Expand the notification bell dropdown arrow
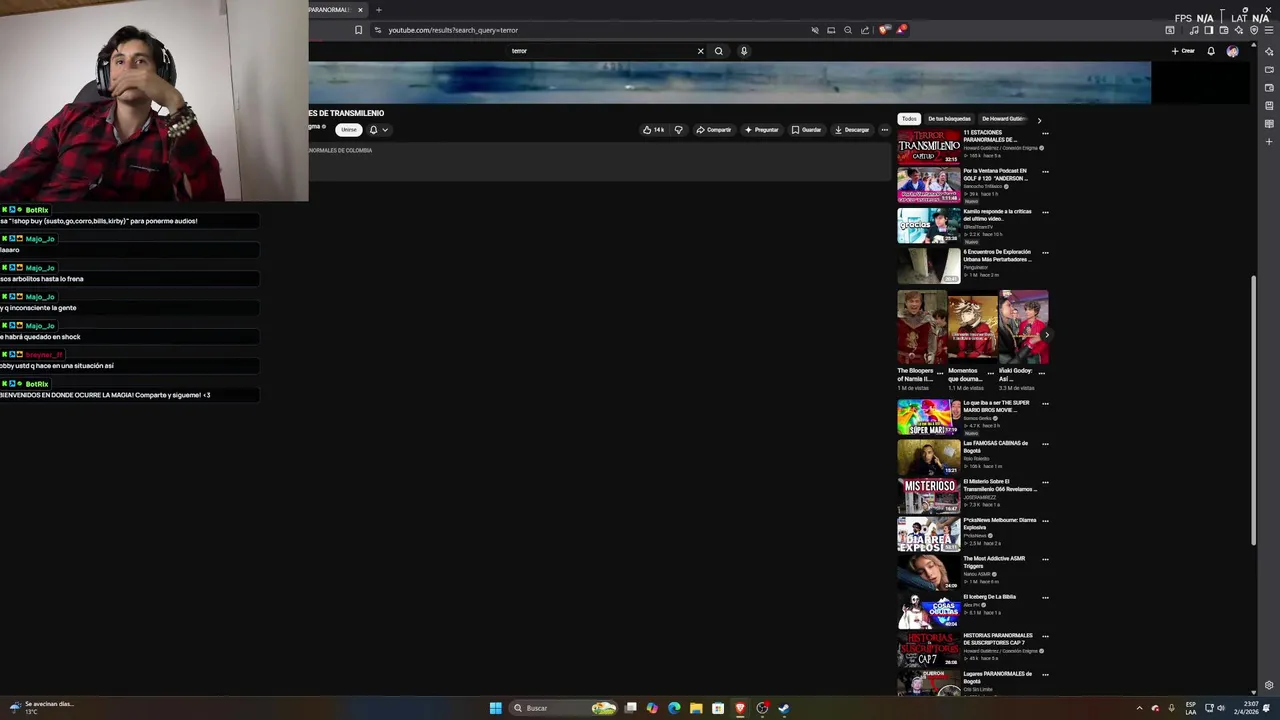The width and height of the screenshot is (1280, 720). pyautogui.click(x=385, y=130)
